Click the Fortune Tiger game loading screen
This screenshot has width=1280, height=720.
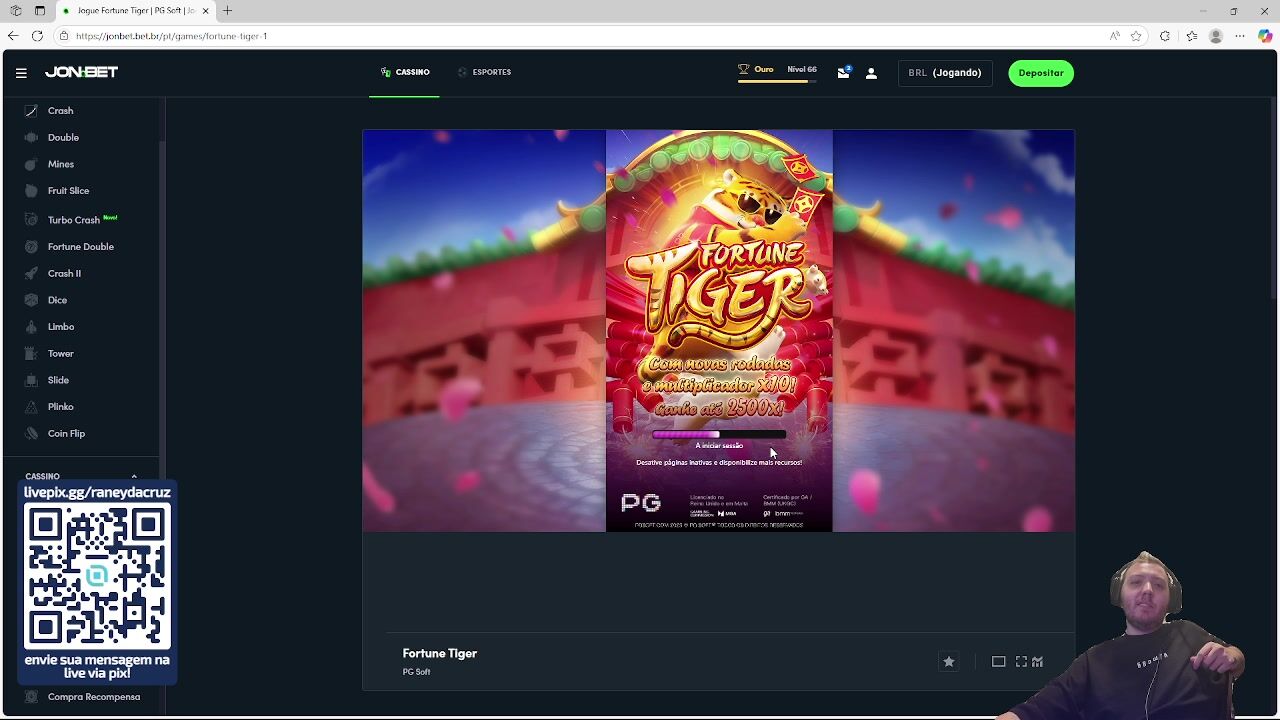click(719, 331)
